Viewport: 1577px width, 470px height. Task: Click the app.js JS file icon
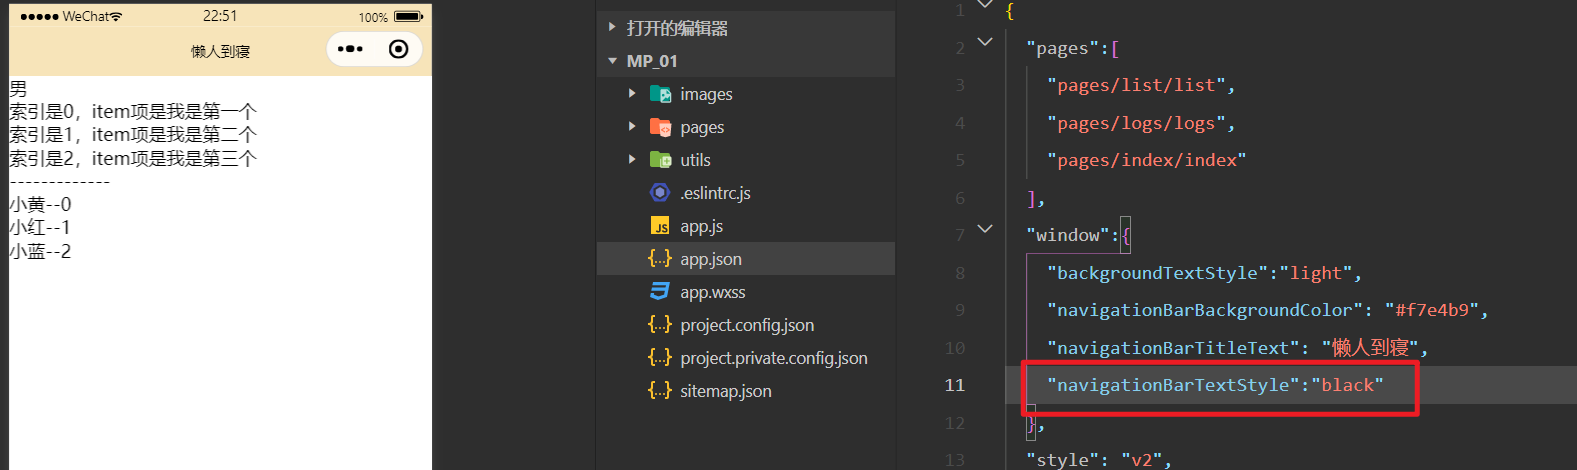(660, 226)
